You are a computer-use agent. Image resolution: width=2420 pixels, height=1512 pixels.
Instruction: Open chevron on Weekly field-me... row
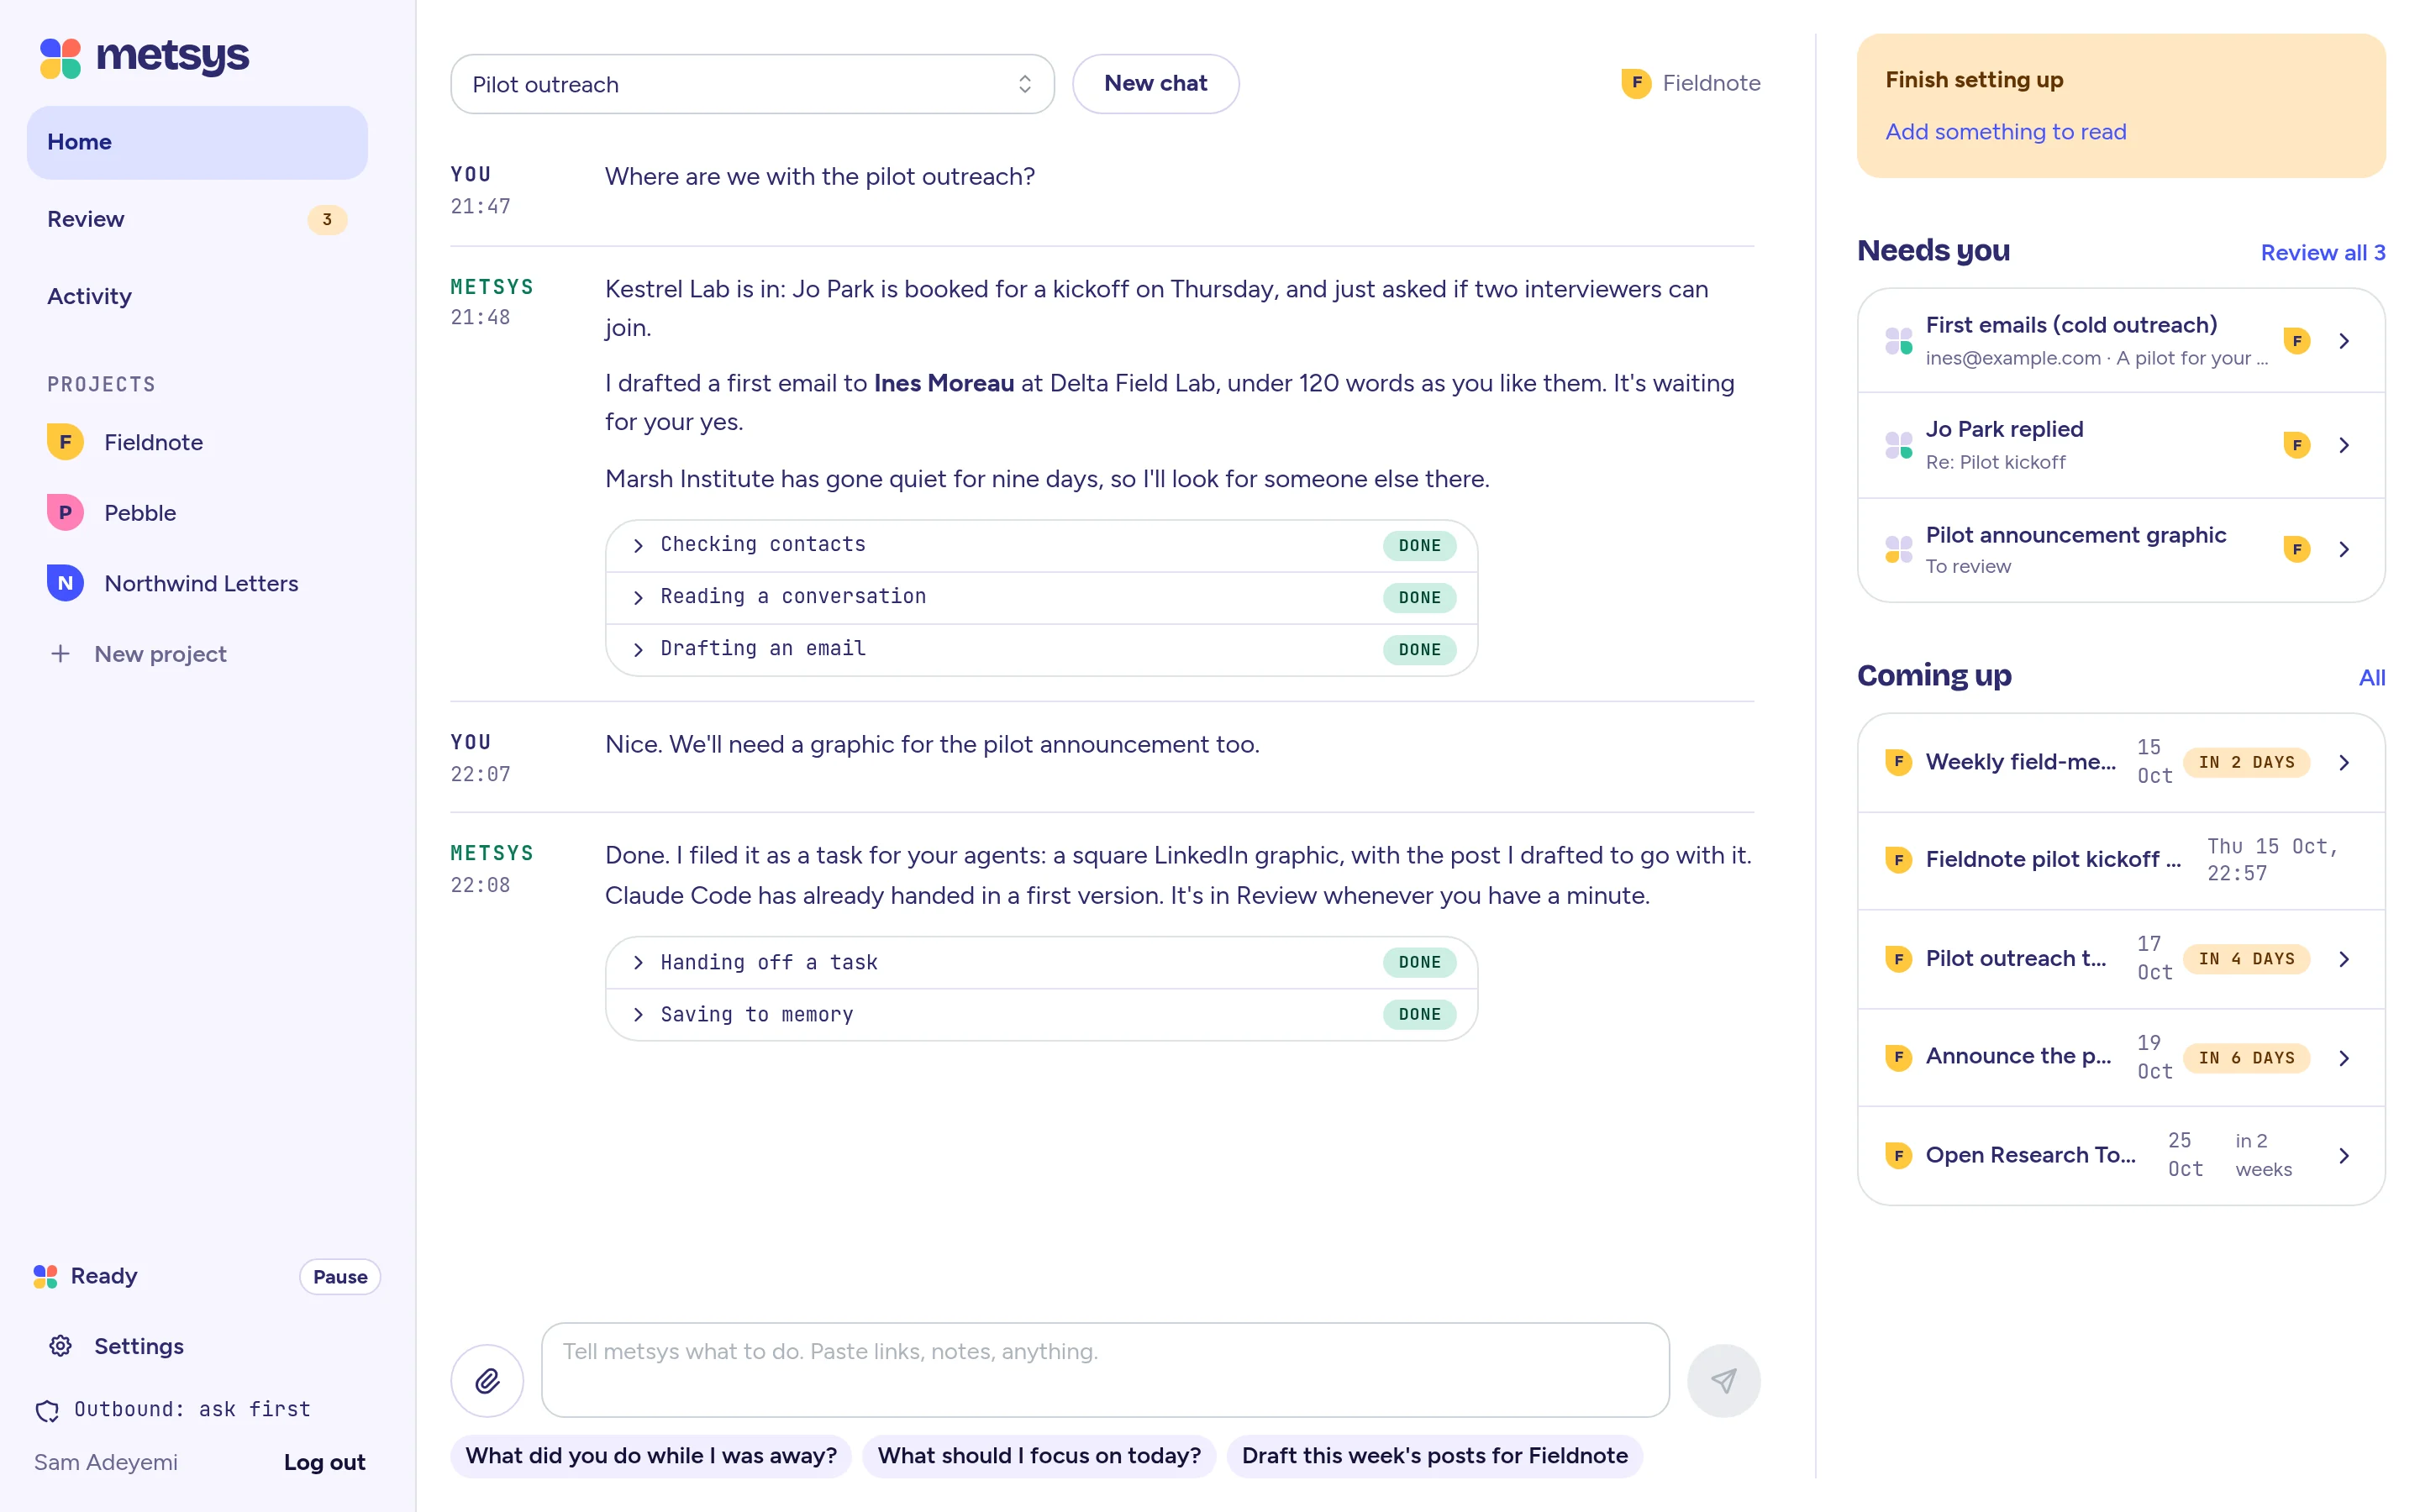2344,763
